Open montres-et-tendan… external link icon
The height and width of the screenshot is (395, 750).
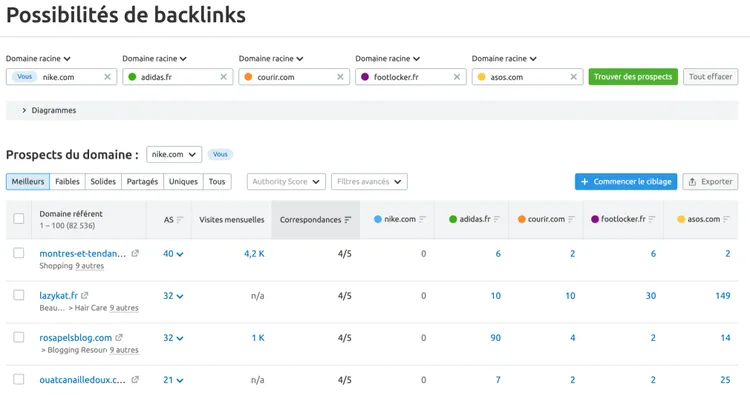pos(135,253)
